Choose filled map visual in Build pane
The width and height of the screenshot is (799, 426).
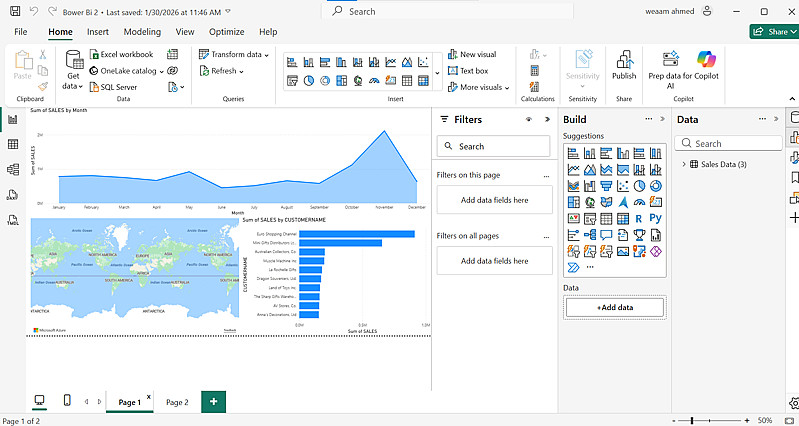[606, 202]
